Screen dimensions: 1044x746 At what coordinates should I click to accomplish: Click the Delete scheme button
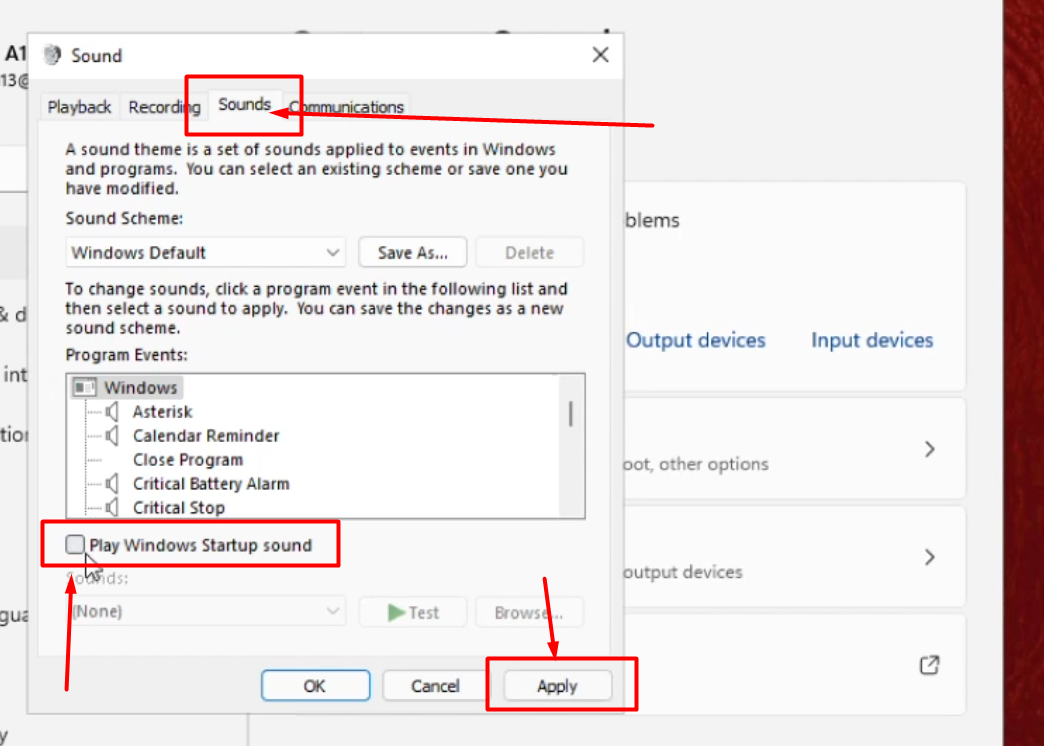click(x=529, y=252)
